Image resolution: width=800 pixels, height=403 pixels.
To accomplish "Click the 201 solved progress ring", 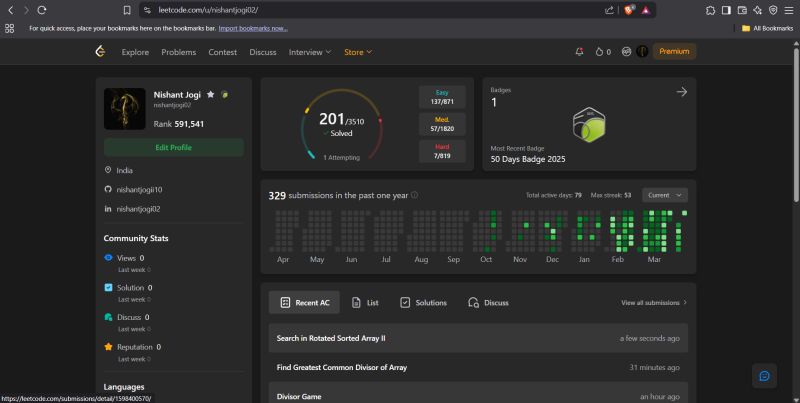I will pyautogui.click(x=341, y=125).
